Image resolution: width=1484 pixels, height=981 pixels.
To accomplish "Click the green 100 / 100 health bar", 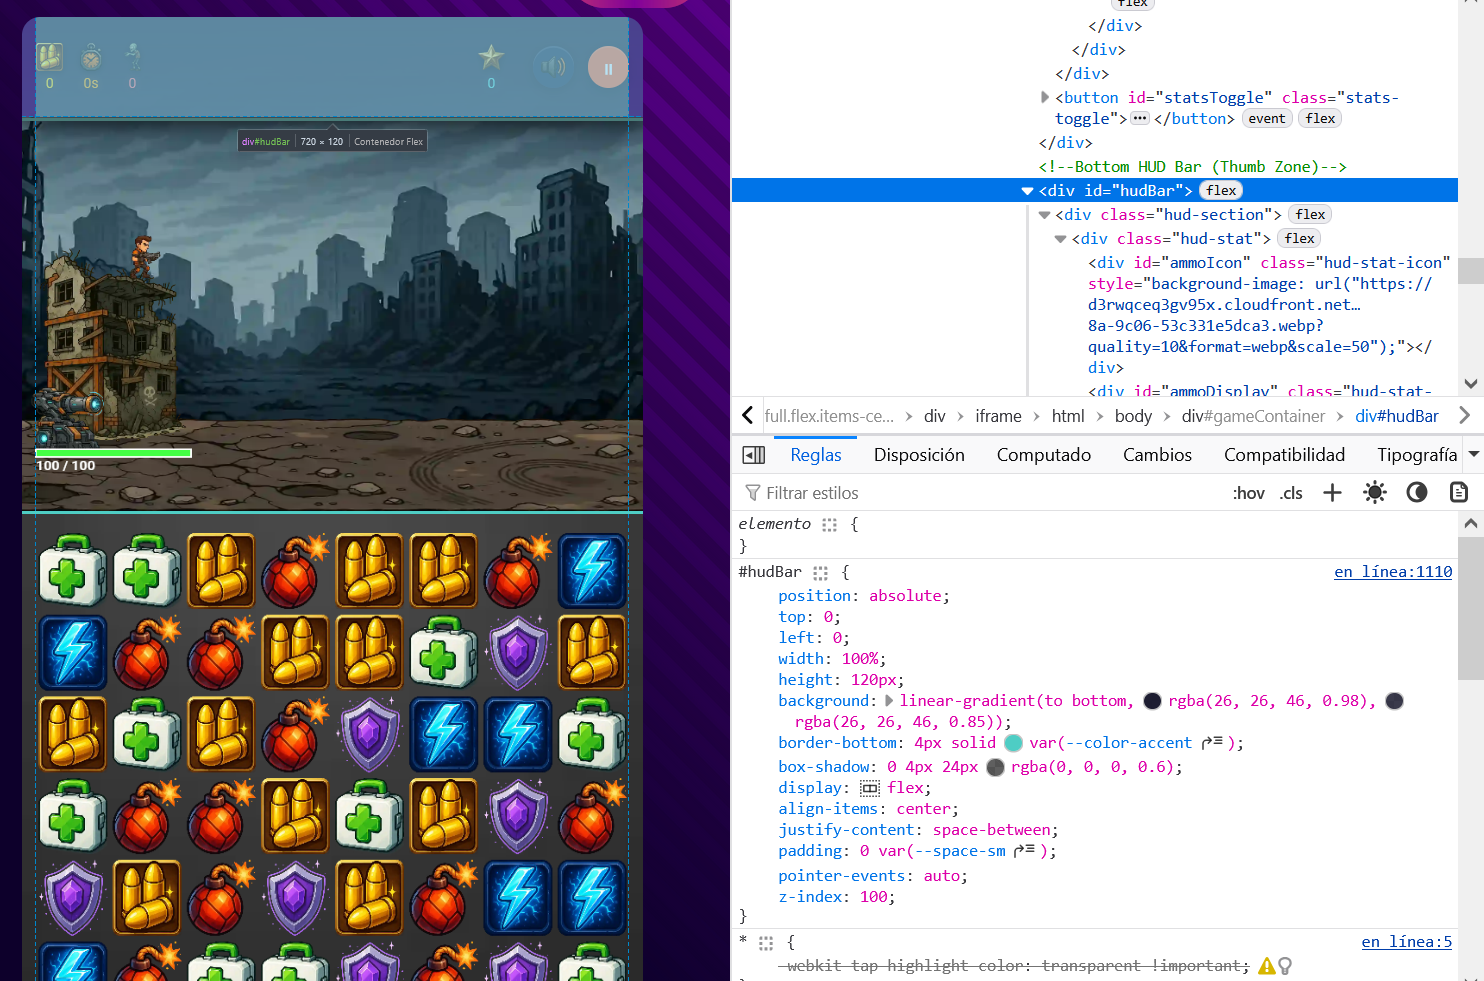I will tap(114, 453).
